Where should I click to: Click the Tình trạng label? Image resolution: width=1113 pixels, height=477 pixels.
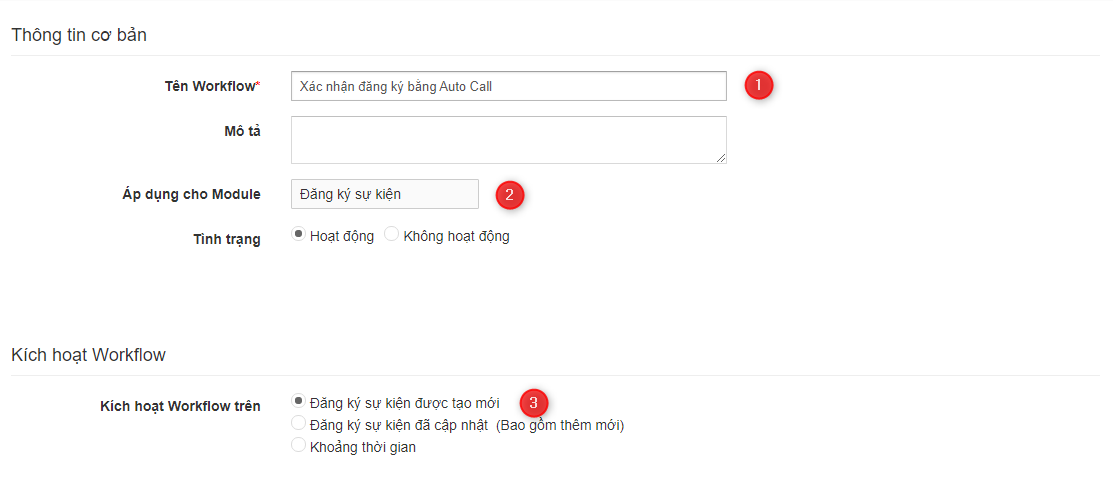tap(227, 239)
